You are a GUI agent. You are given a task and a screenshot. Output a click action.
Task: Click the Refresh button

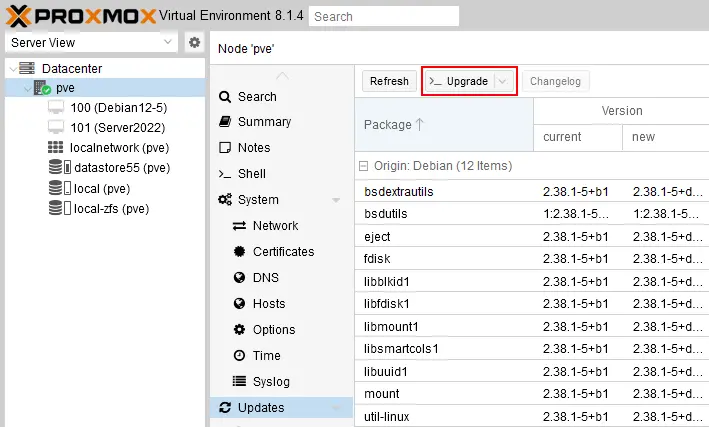pos(389,81)
